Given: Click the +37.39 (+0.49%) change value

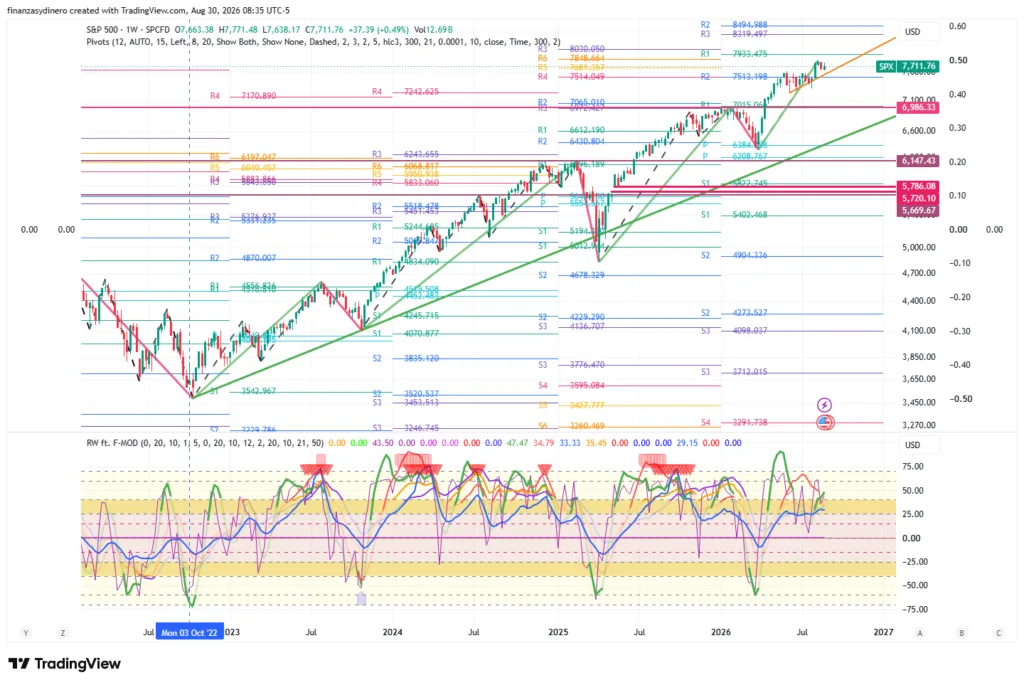Looking at the screenshot, I should coord(378,29).
